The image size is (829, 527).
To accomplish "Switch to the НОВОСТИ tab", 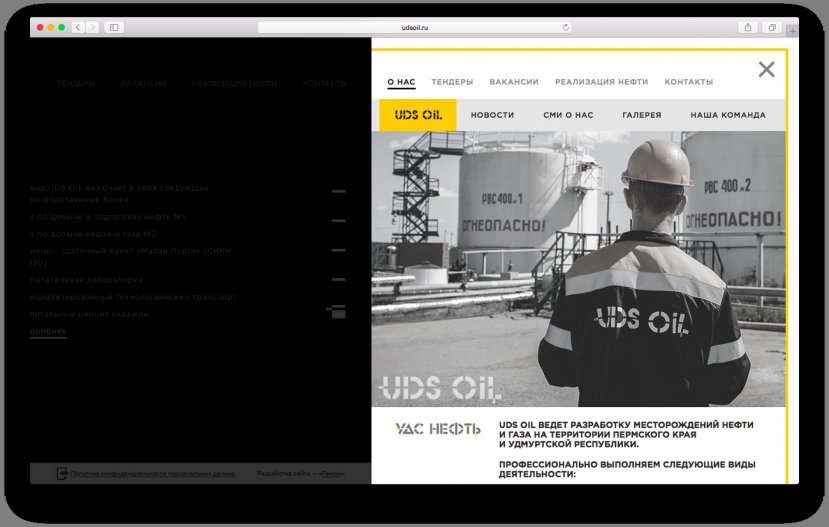I will [492, 115].
